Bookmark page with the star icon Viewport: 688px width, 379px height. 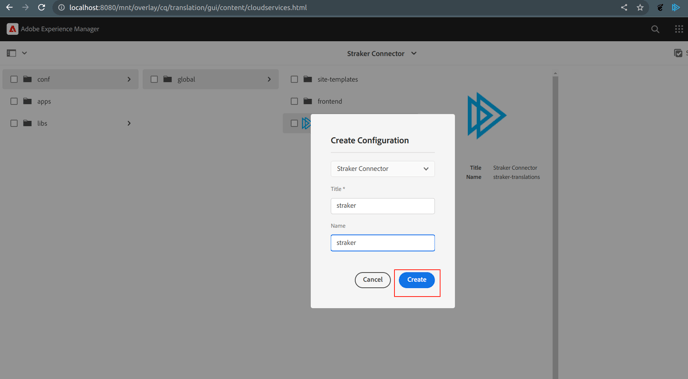[x=640, y=7]
